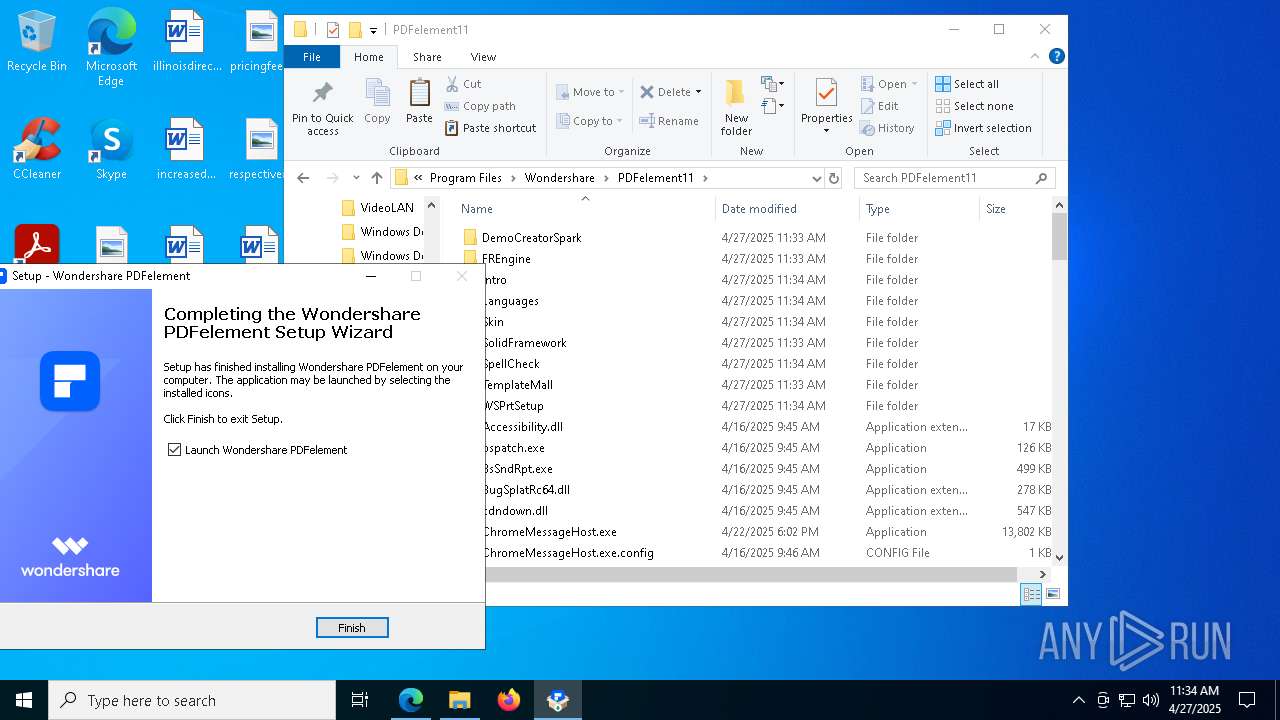
Task: Click Finish in the Setup wizard
Action: [x=352, y=628]
